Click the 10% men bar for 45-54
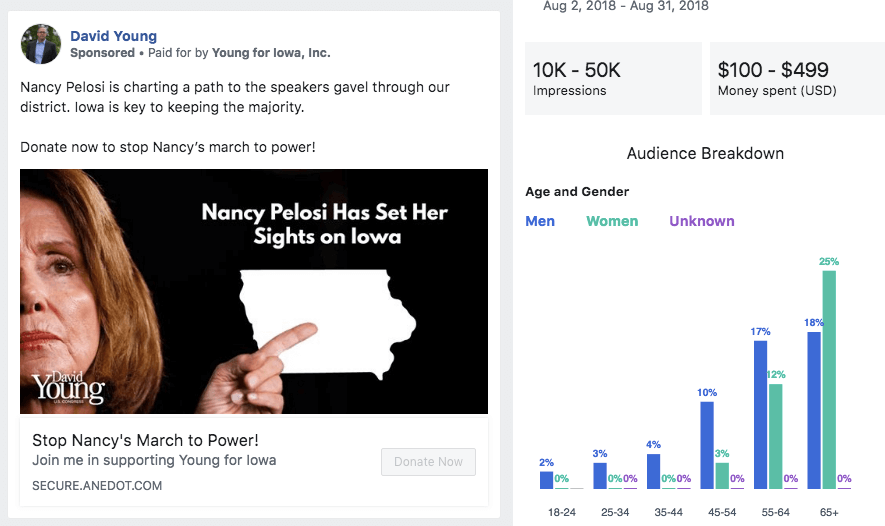Screen dimensions: 885x526 pyautogui.click(x=707, y=445)
